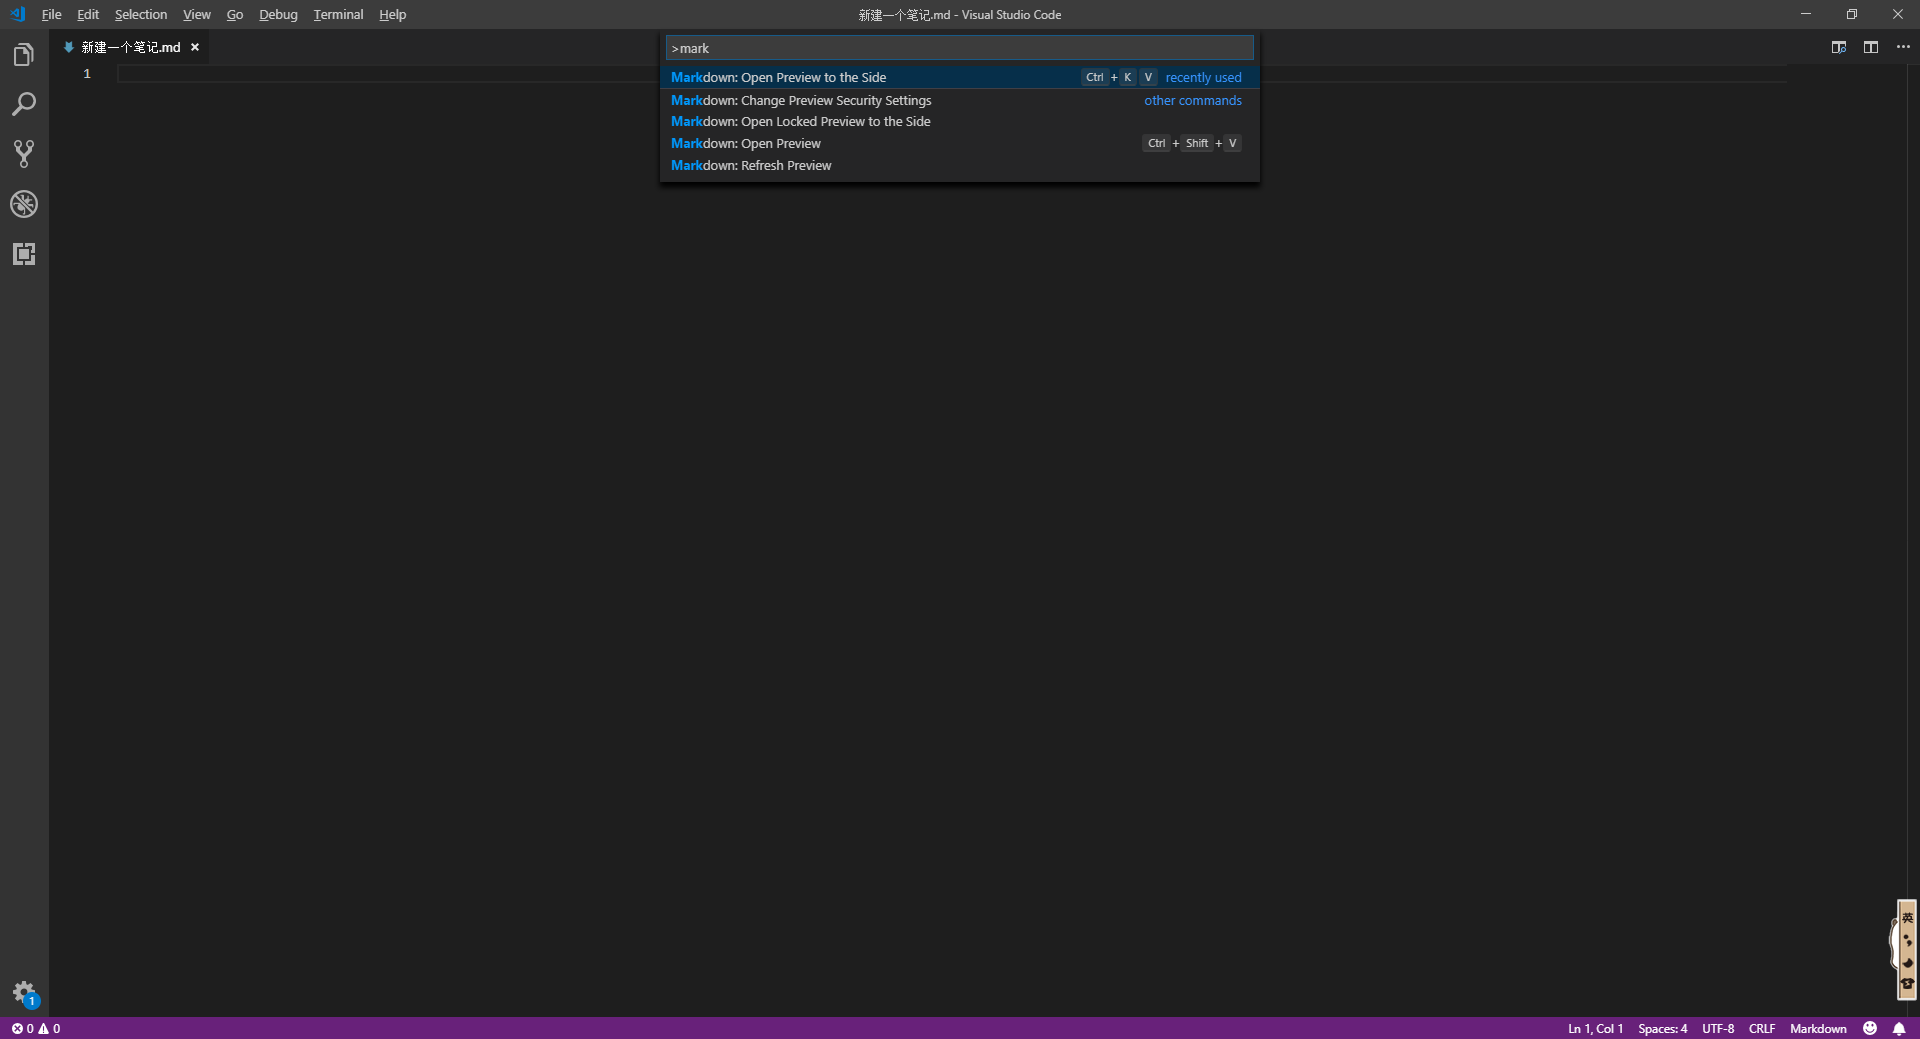Click the VS Code logo icon
1920x1039 pixels.
pyautogui.click(x=18, y=14)
